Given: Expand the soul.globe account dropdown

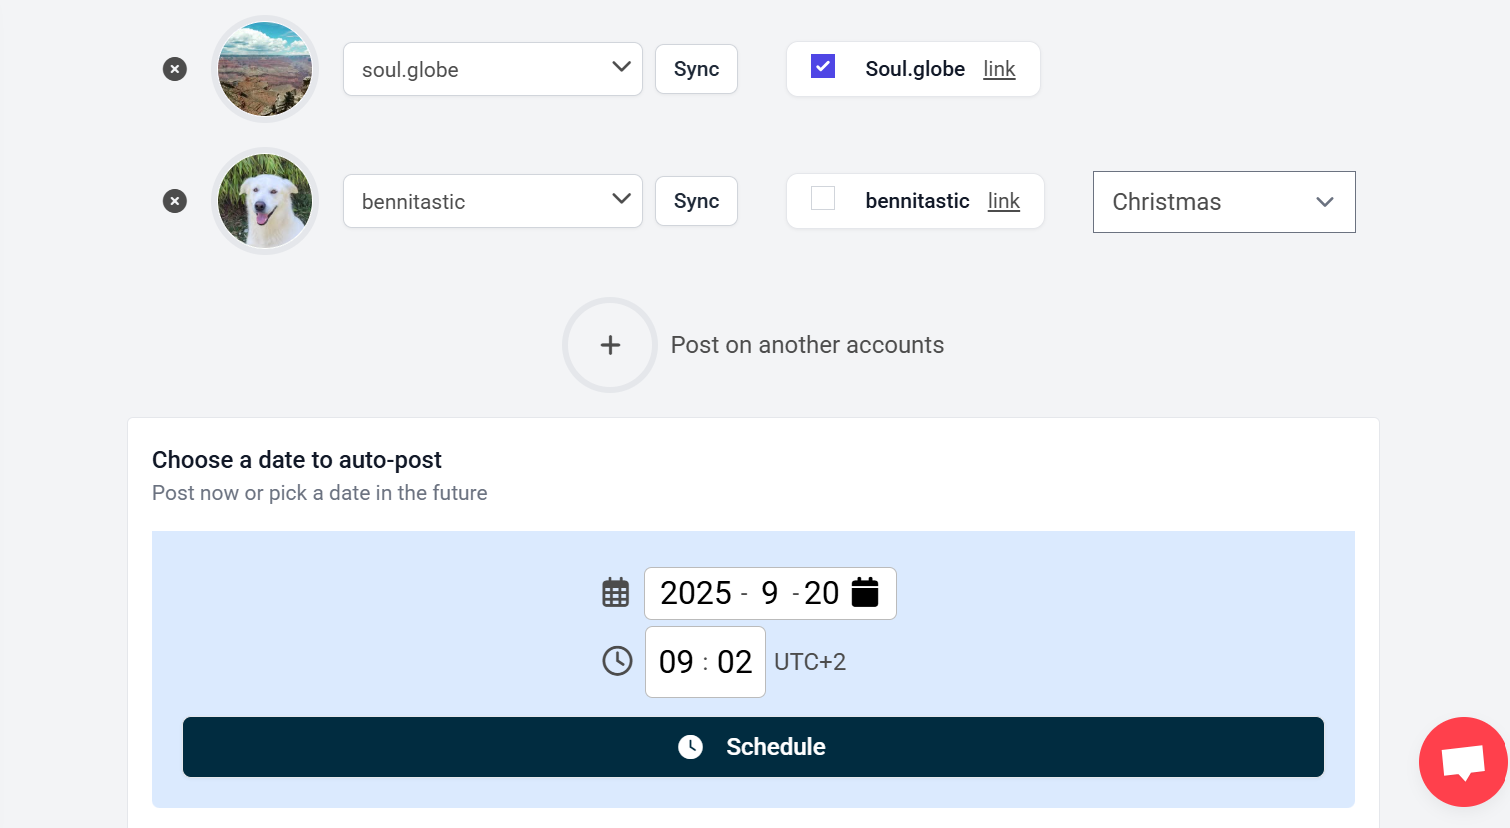Looking at the screenshot, I should click(493, 69).
